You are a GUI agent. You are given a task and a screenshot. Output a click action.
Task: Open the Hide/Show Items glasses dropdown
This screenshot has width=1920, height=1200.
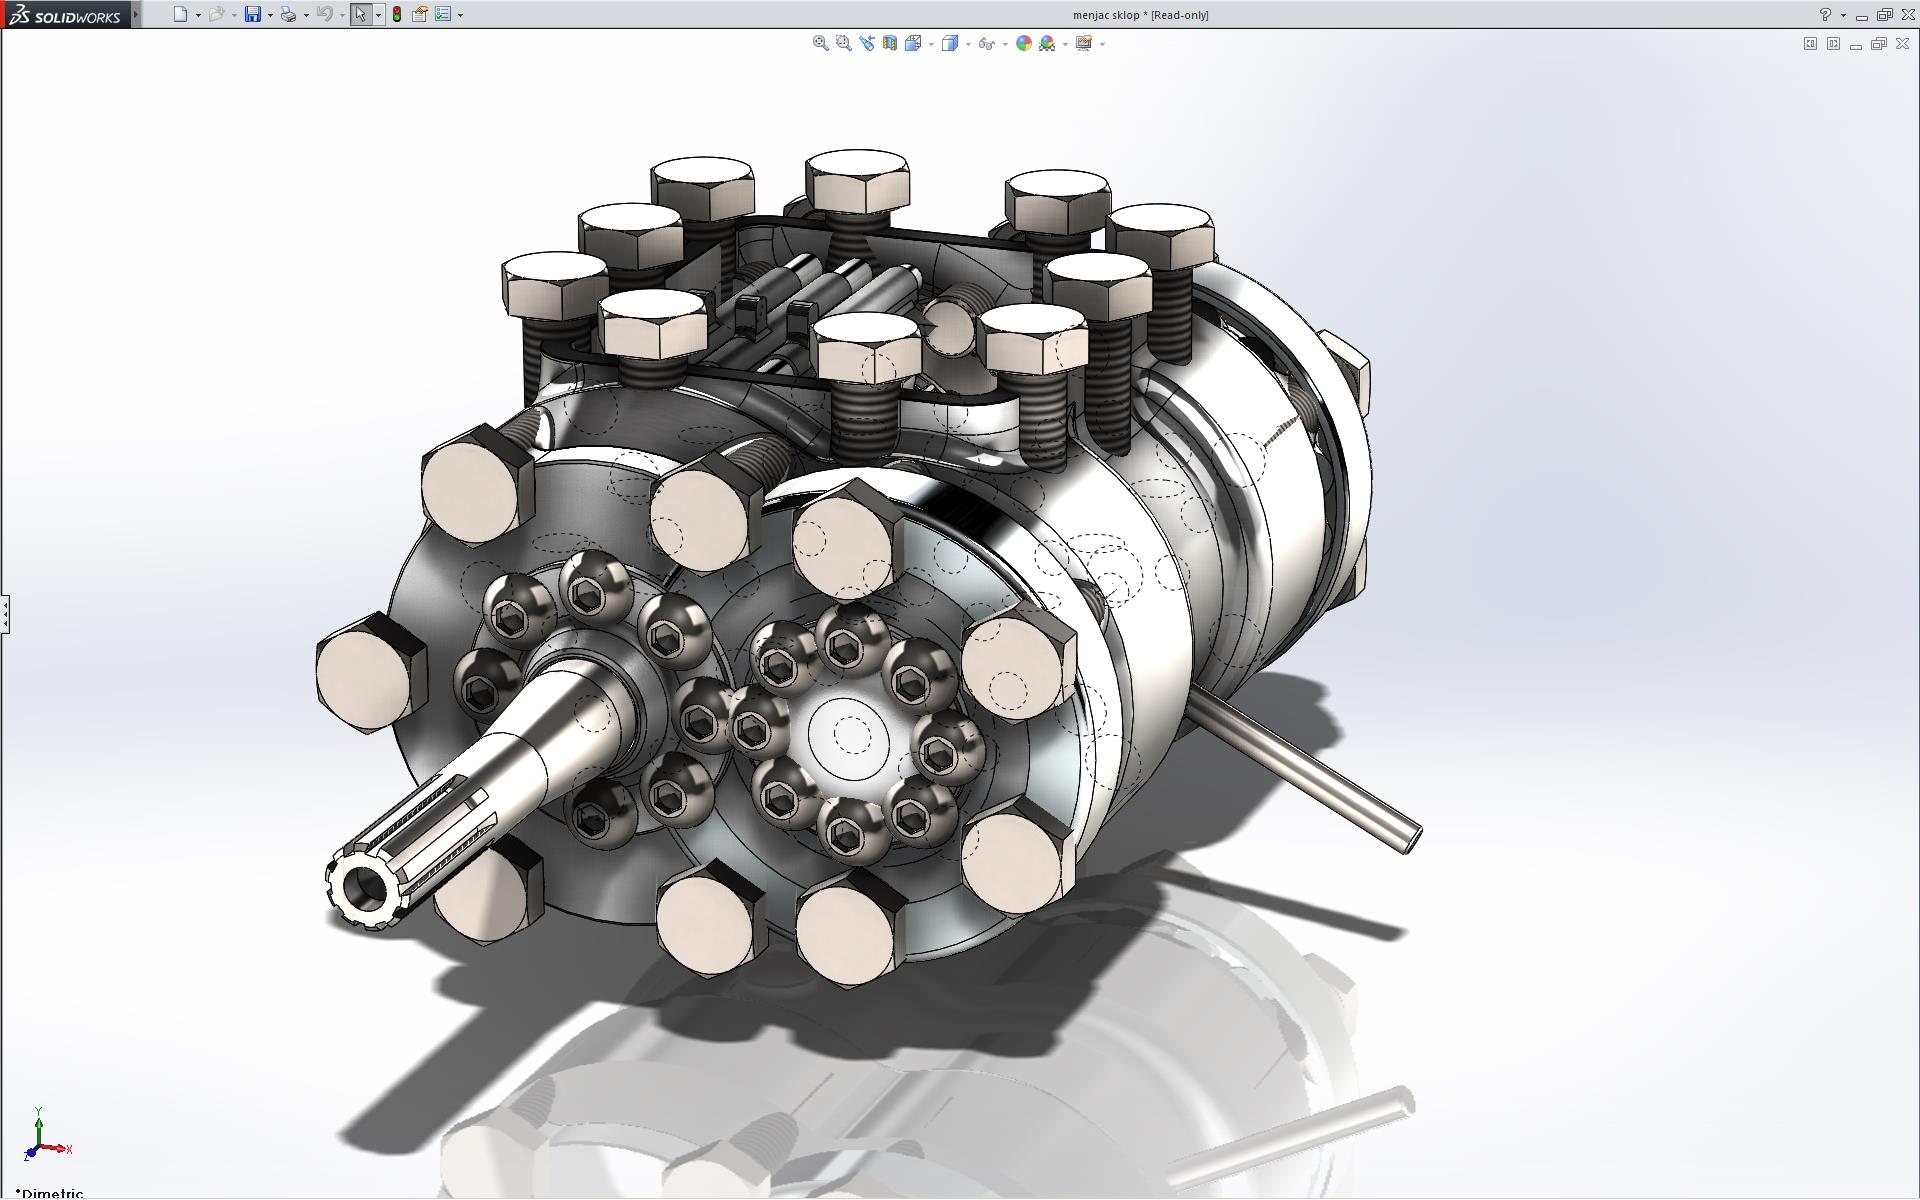pyautogui.click(x=1004, y=44)
